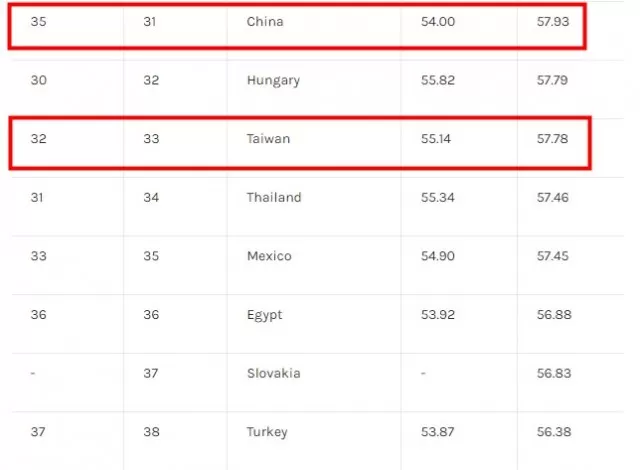Image resolution: width=640 pixels, height=470 pixels.
Task: Select Egypt's score 53.92
Action: tap(438, 315)
